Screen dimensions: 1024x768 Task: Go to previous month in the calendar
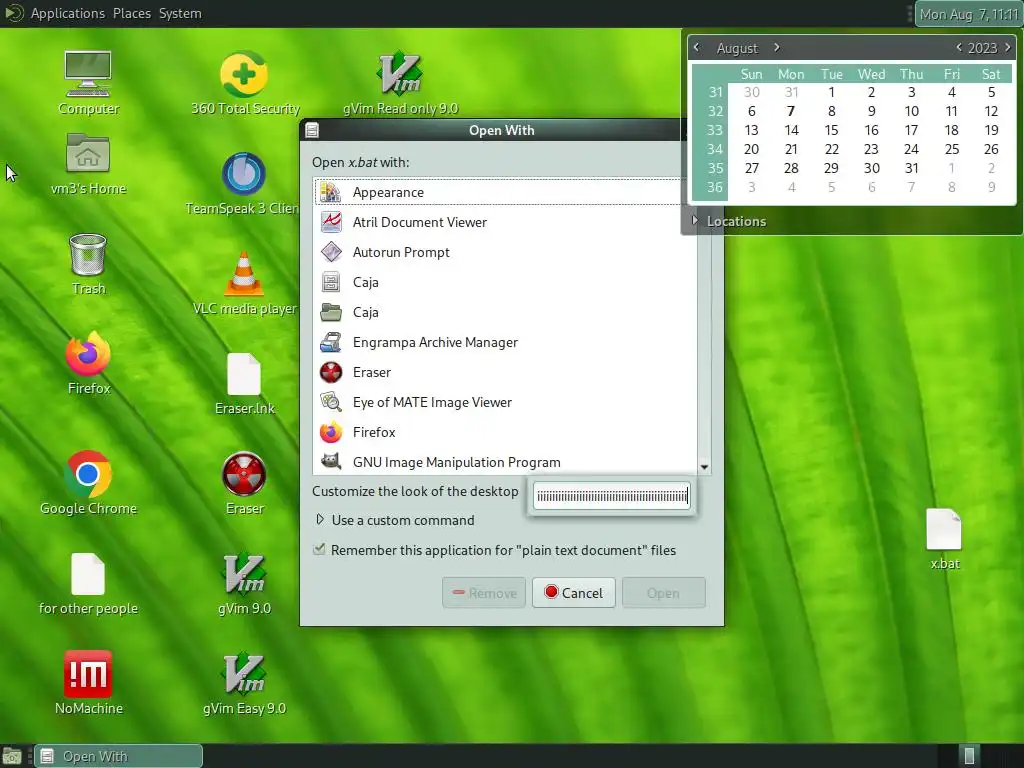[696, 47]
